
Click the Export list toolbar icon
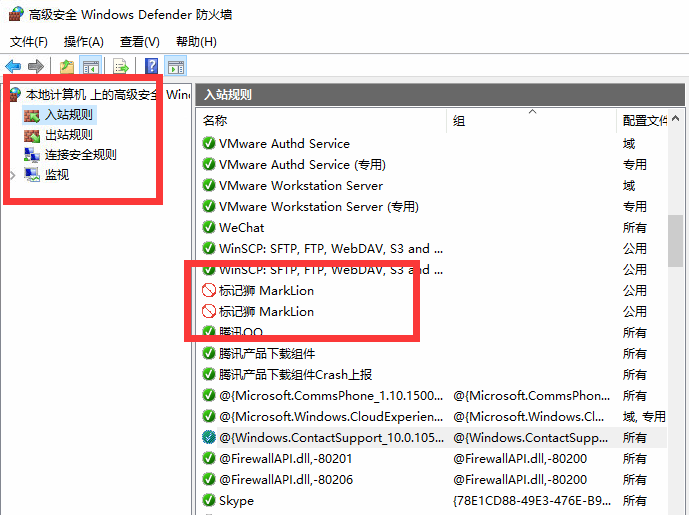tap(121, 67)
